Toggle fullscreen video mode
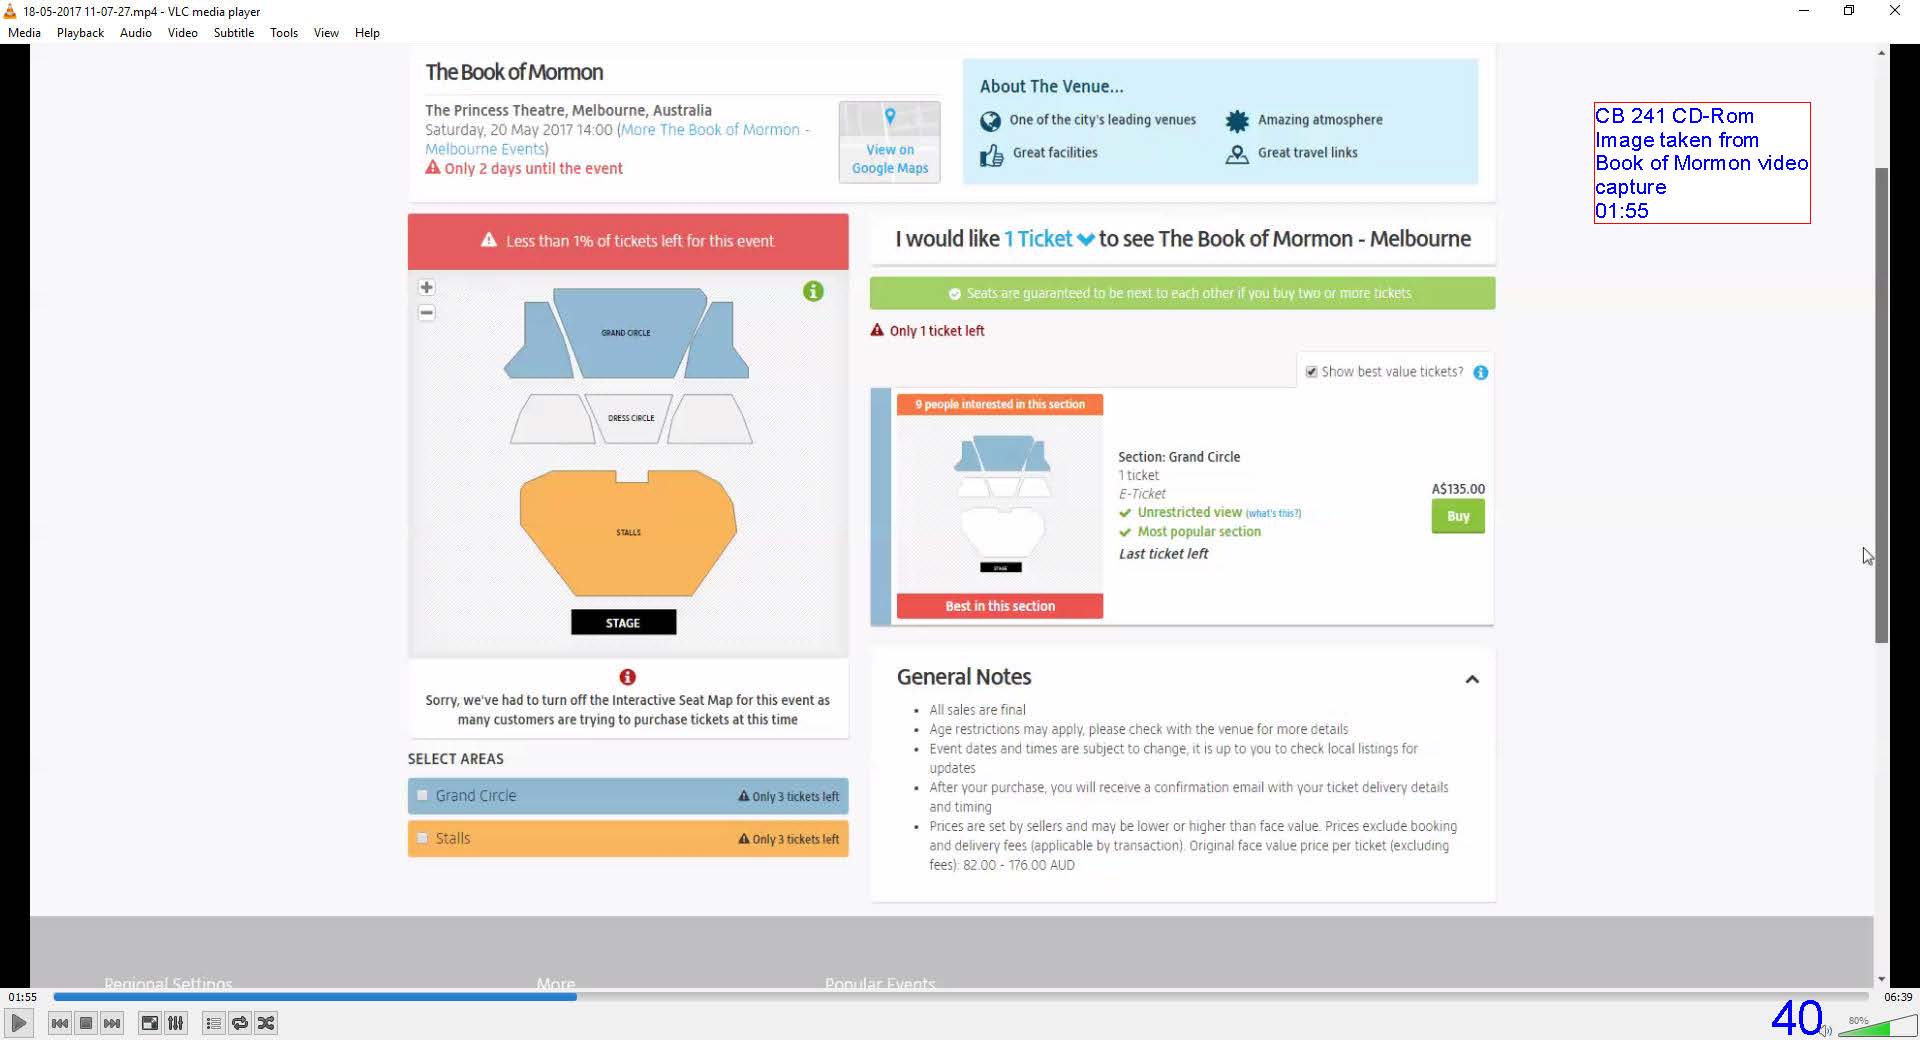The height and width of the screenshot is (1040, 1920). tap(149, 1023)
